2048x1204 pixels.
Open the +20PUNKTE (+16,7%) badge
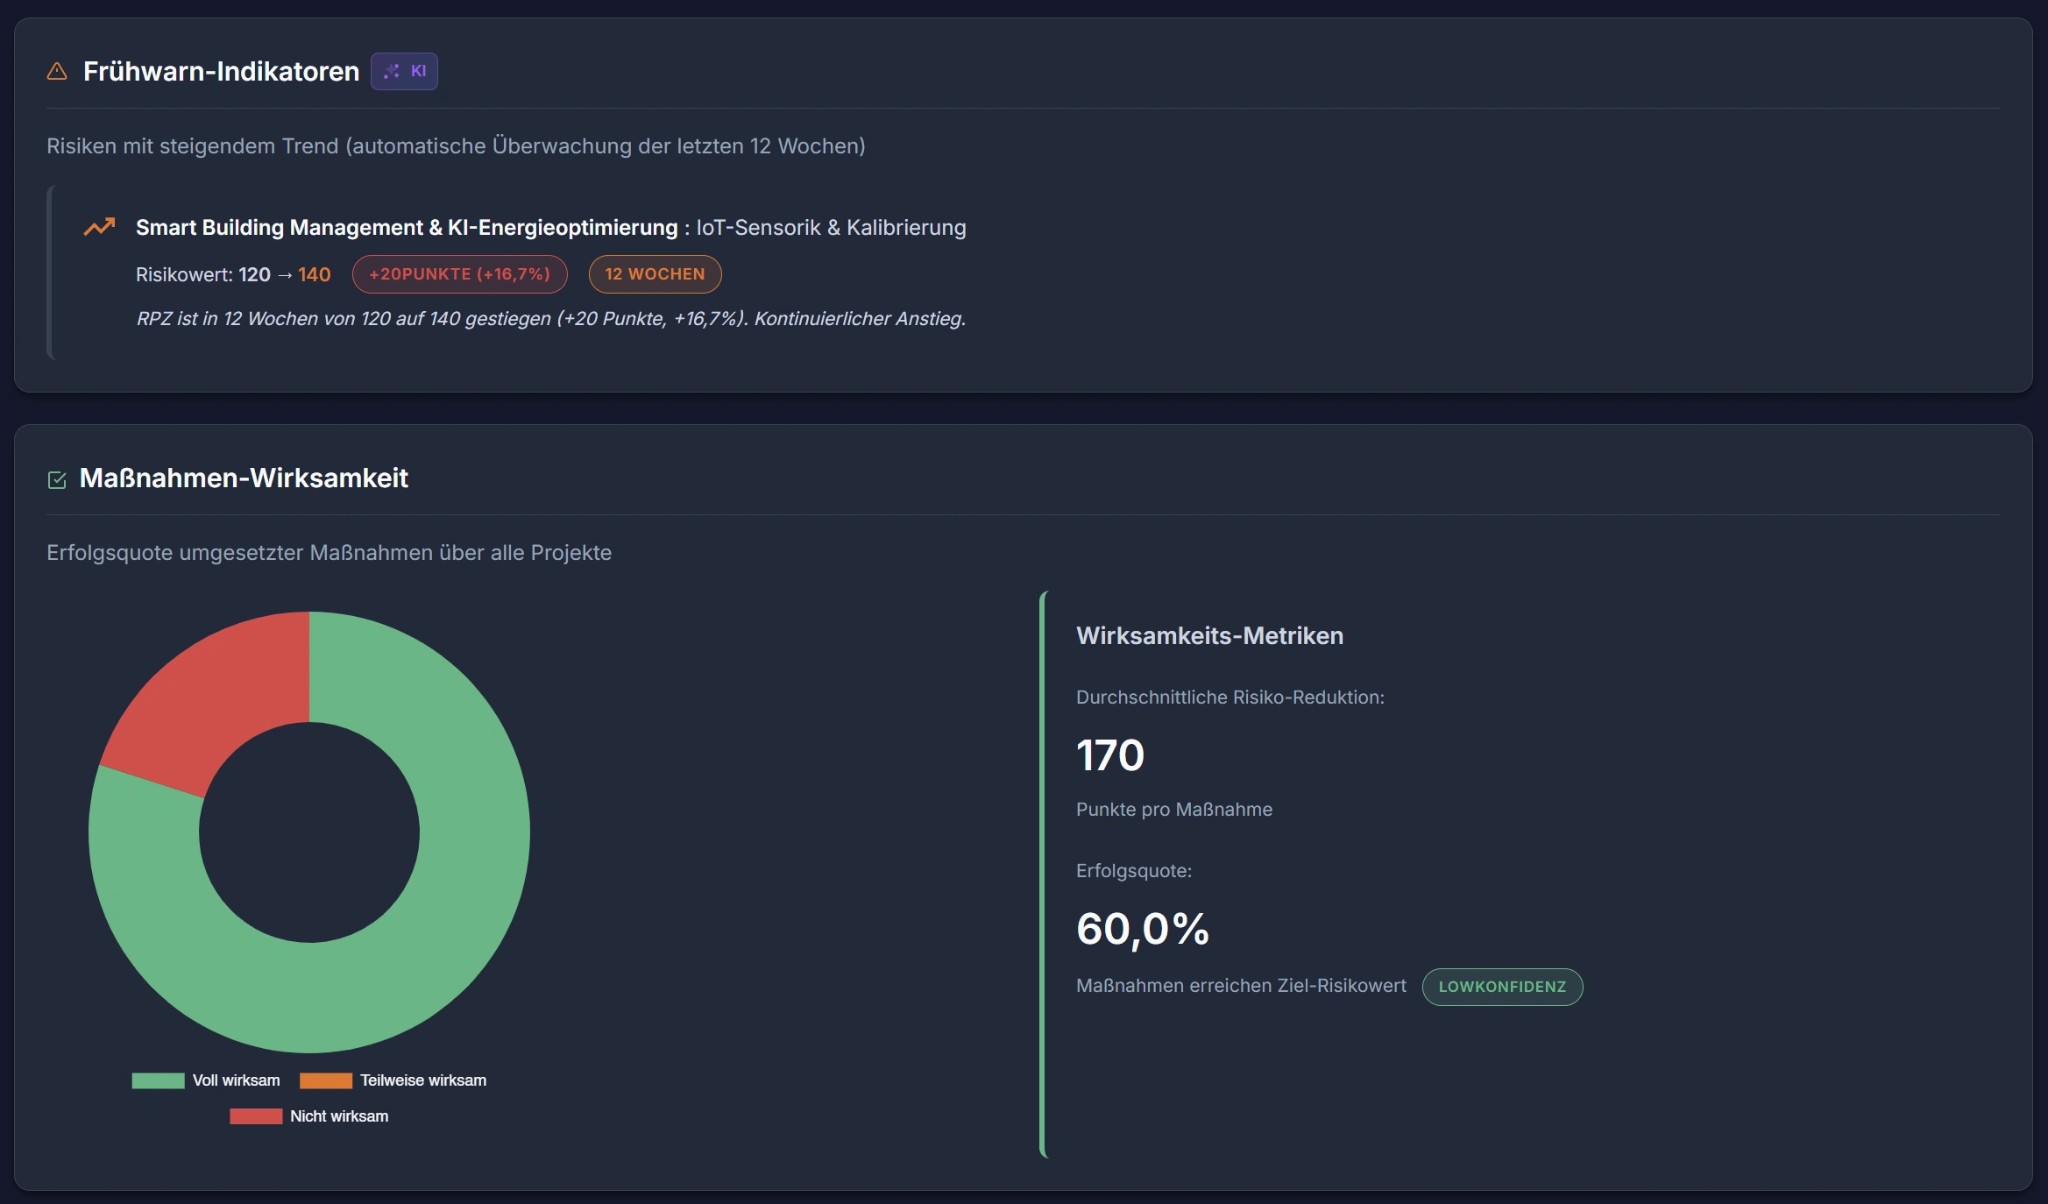click(x=459, y=274)
